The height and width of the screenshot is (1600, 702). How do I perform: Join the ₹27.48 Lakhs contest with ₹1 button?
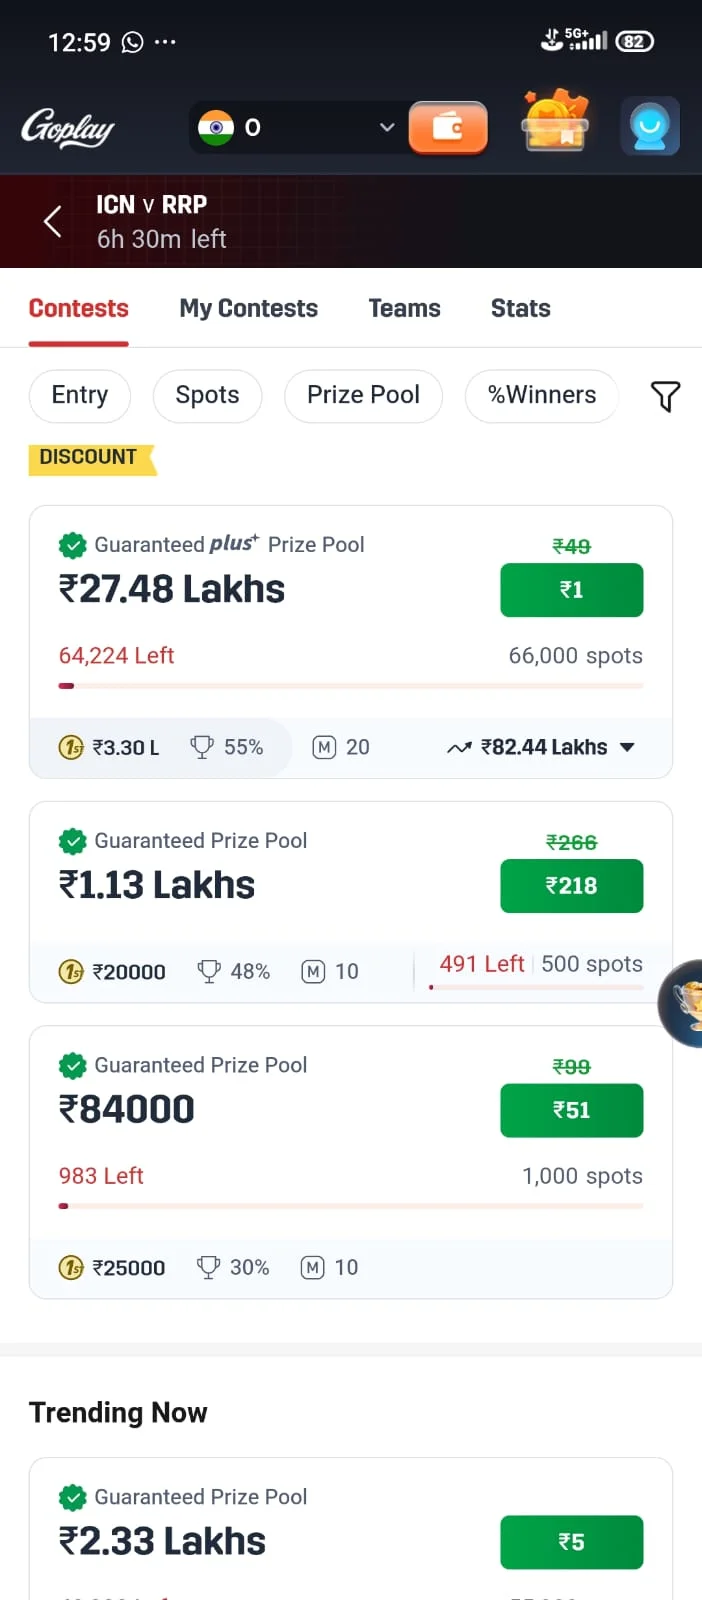(571, 590)
